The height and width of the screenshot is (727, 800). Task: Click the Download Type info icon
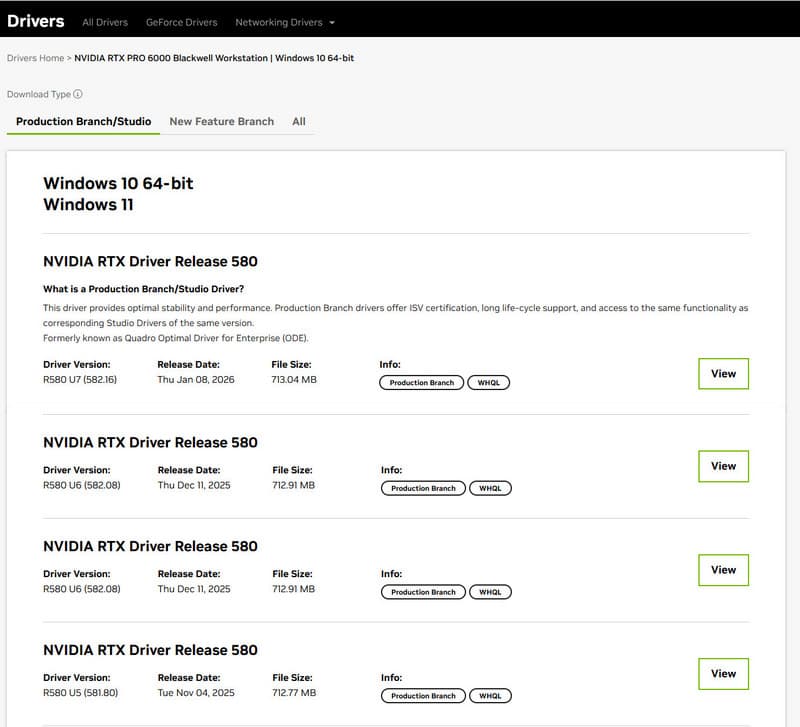pyautogui.click(x=78, y=94)
